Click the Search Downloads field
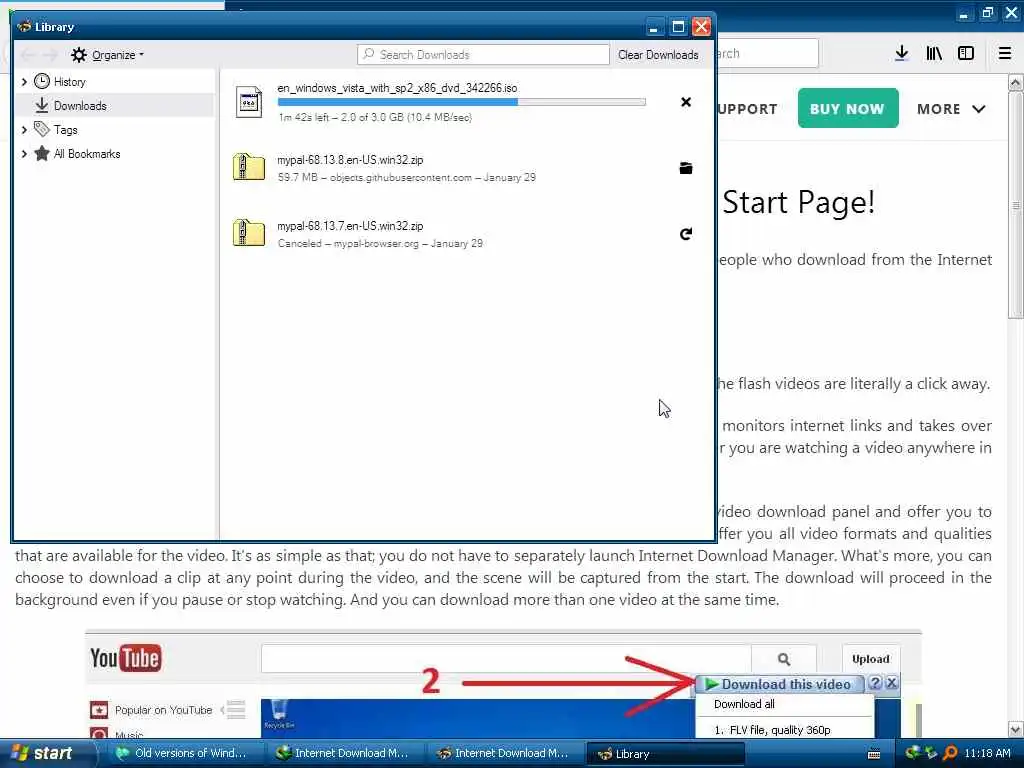This screenshot has width=1024, height=768. [x=483, y=55]
